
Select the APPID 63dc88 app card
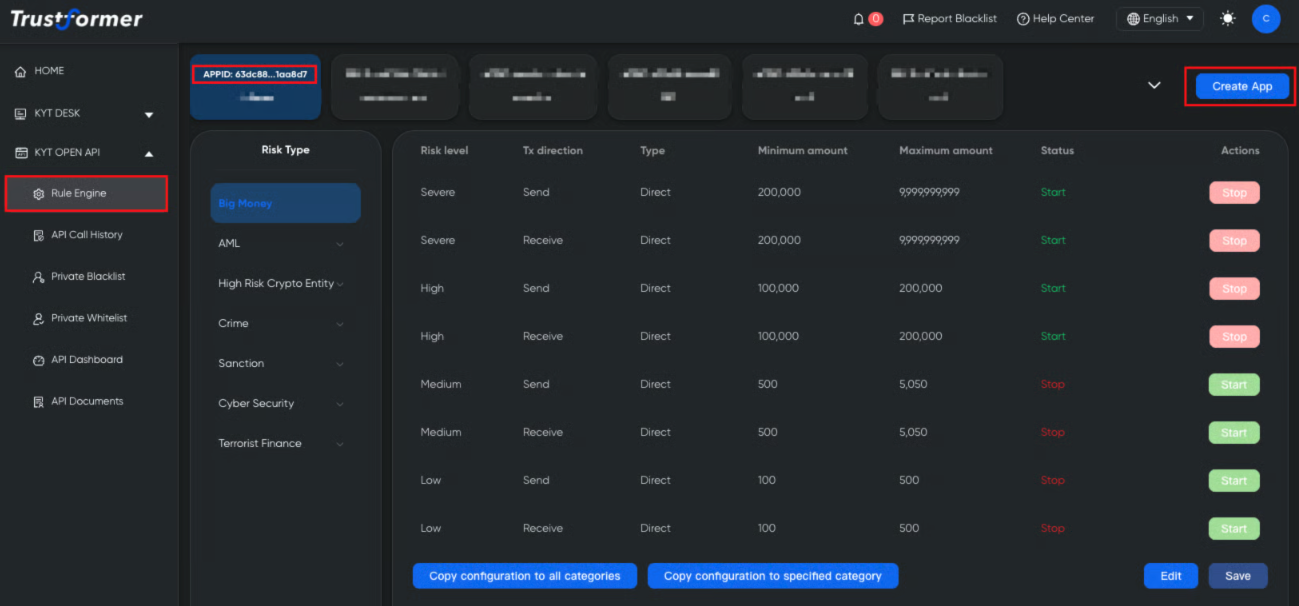pos(255,86)
